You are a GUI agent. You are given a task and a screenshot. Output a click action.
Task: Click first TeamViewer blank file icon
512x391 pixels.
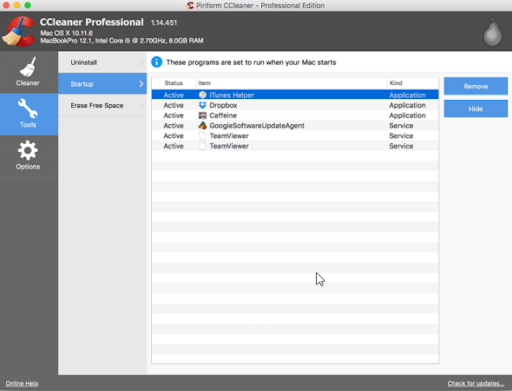(202, 136)
